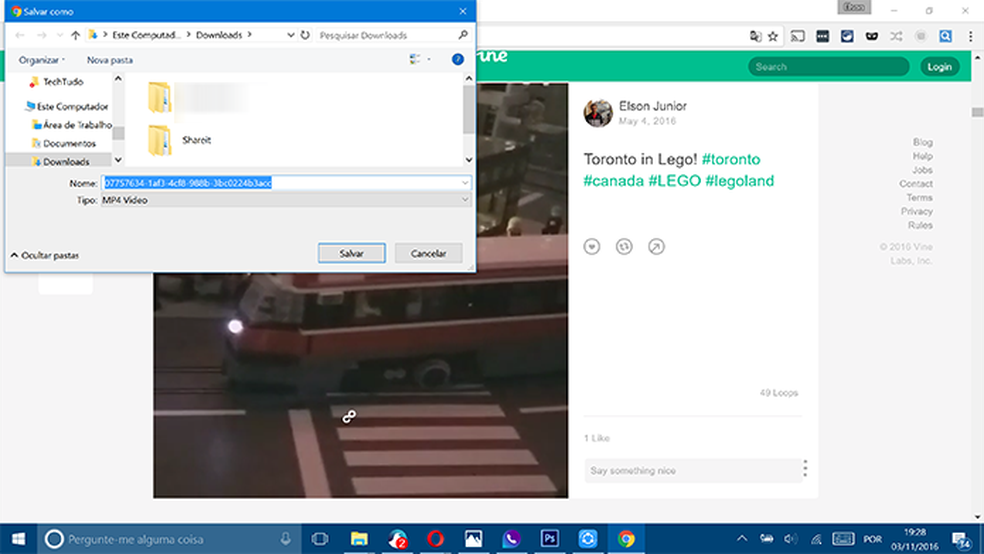Viewport: 984px width, 554px height.
Task: Click the Chrome cast extension icon
Action: [798, 36]
